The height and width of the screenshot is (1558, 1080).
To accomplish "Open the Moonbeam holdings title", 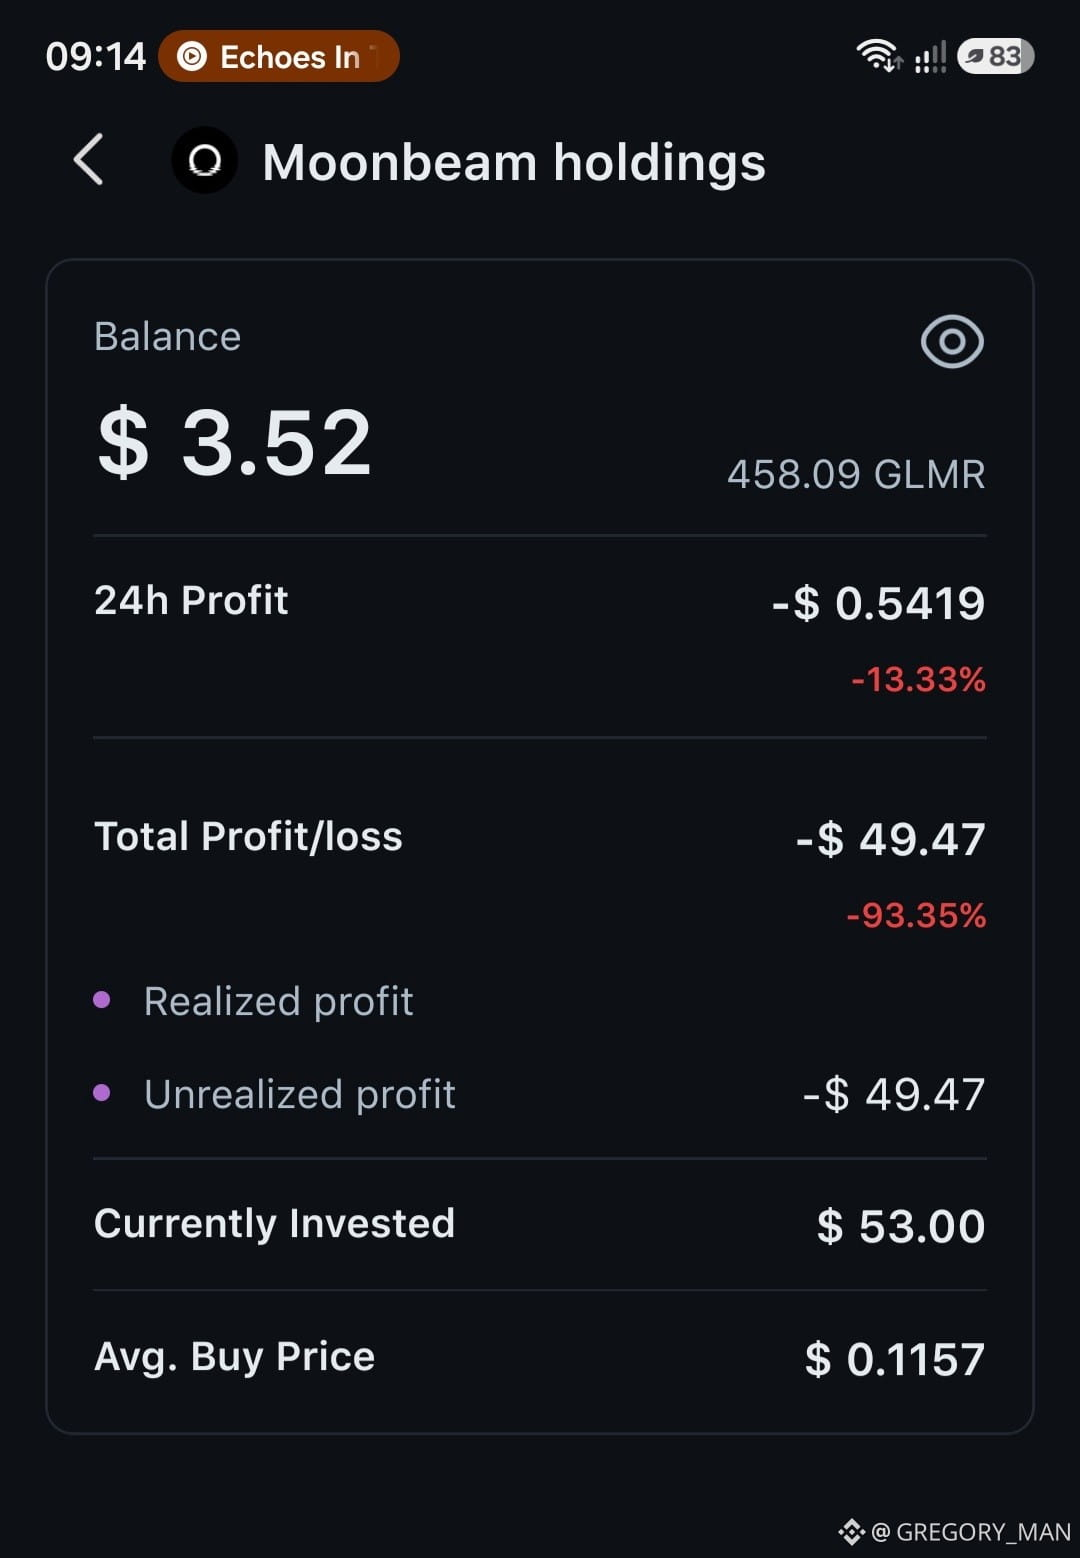I will [x=514, y=162].
